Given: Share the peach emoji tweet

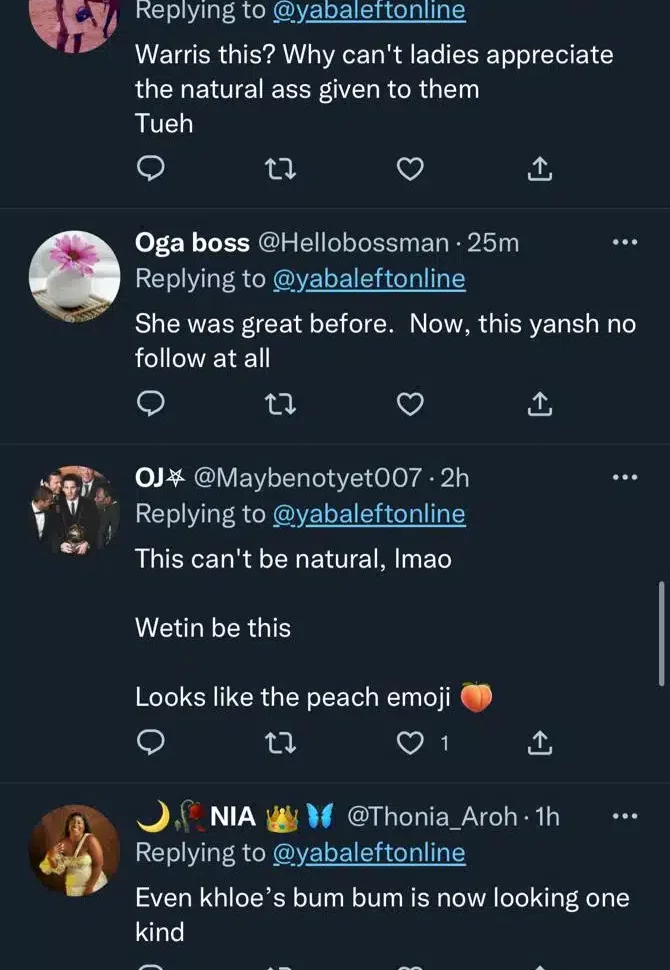Looking at the screenshot, I should pyautogui.click(x=539, y=743).
